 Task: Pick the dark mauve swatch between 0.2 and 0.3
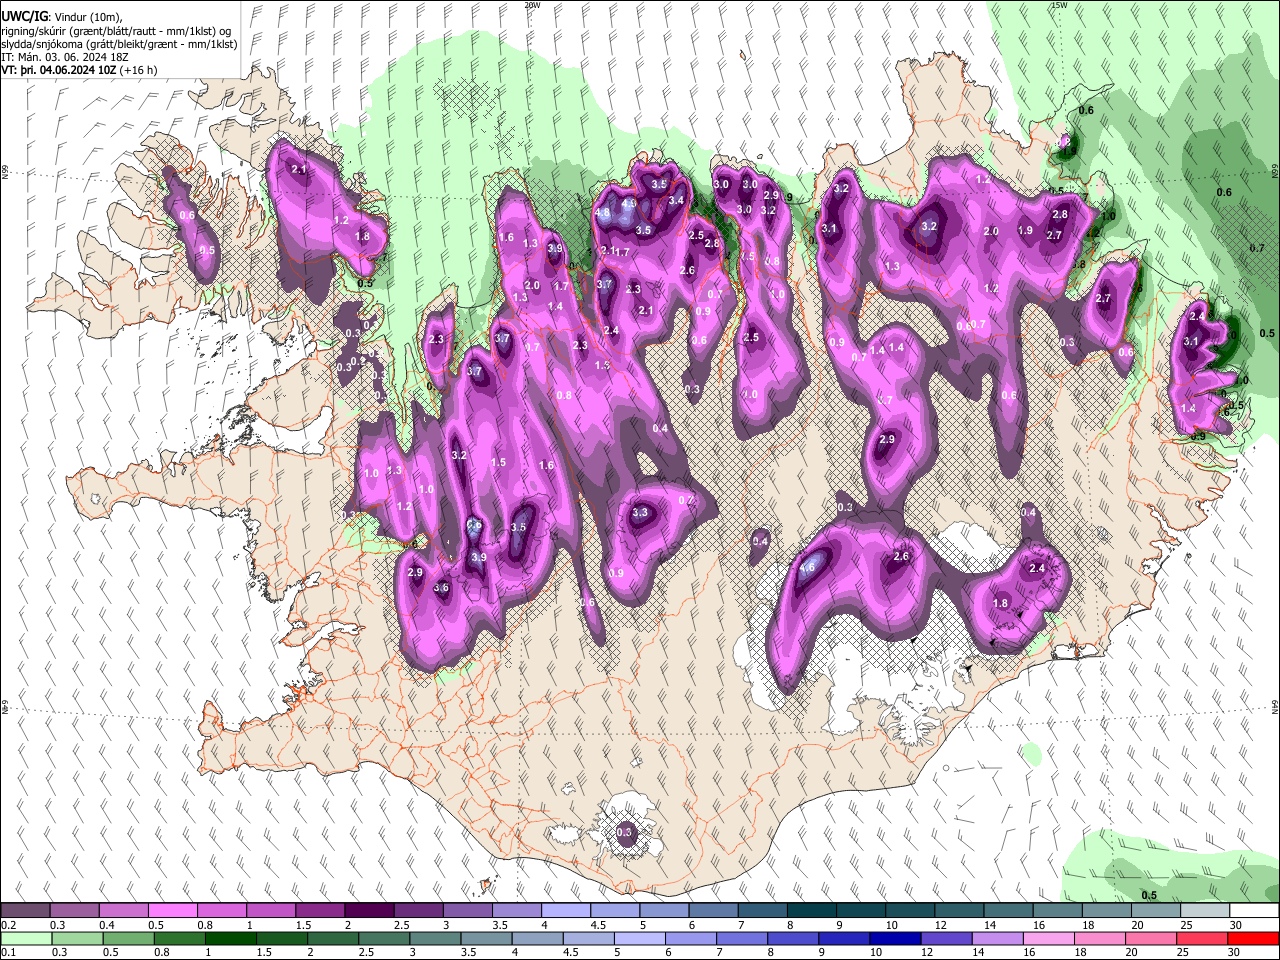25,911
